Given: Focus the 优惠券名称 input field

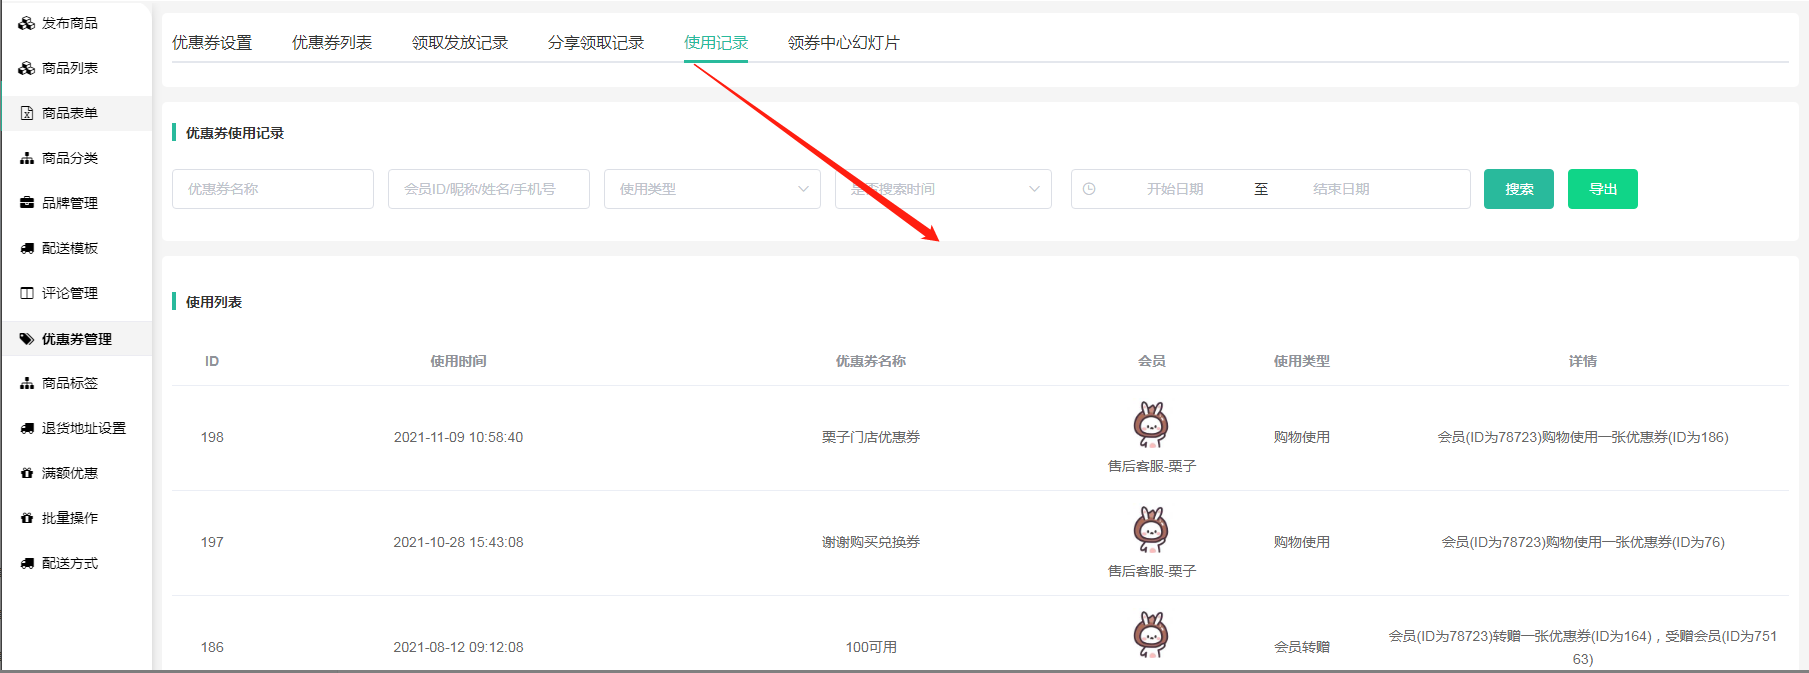Looking at the screenshot, I should [x=272, y=189].
